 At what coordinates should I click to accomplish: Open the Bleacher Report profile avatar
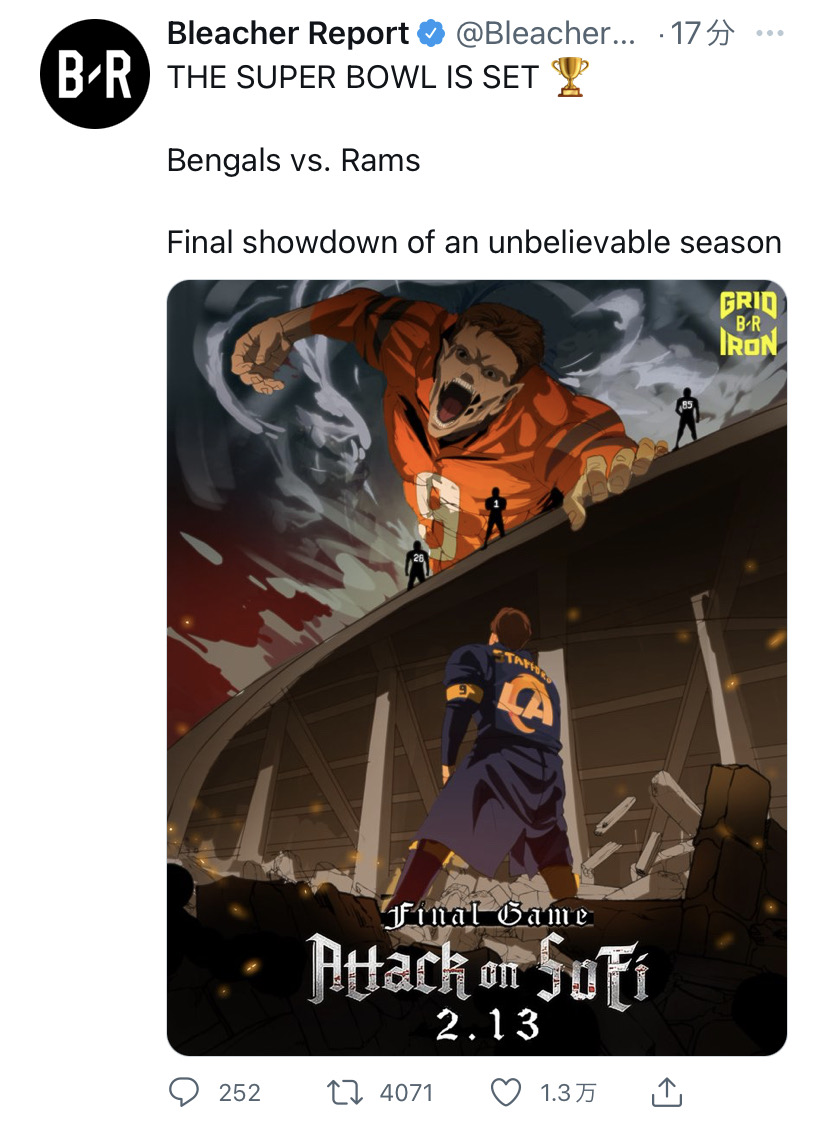point(95,74)
